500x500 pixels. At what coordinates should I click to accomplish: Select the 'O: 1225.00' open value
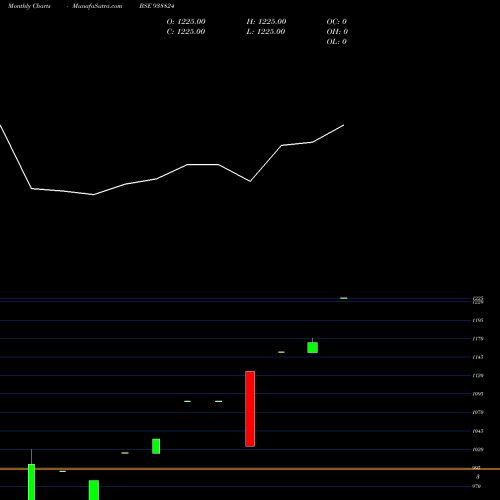[186, 22]
